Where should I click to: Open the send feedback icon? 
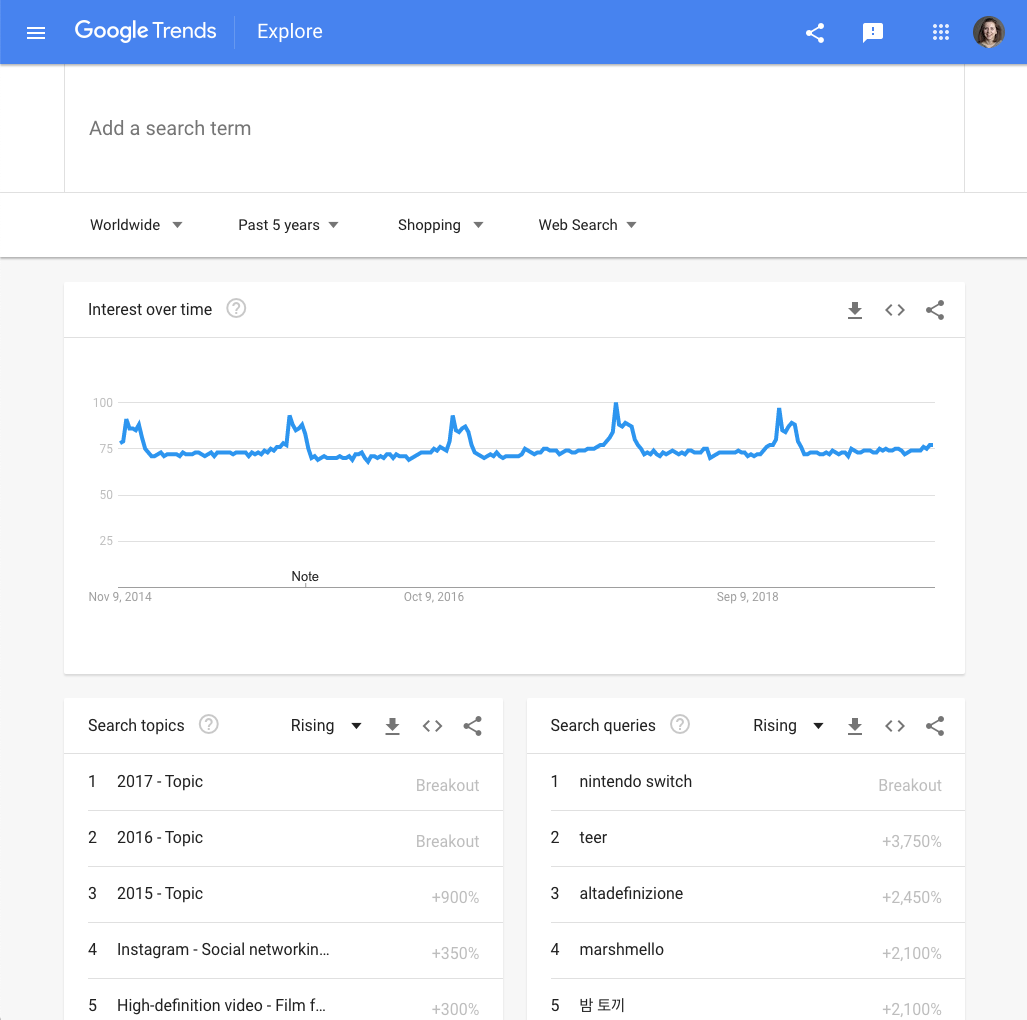point(873,32)
